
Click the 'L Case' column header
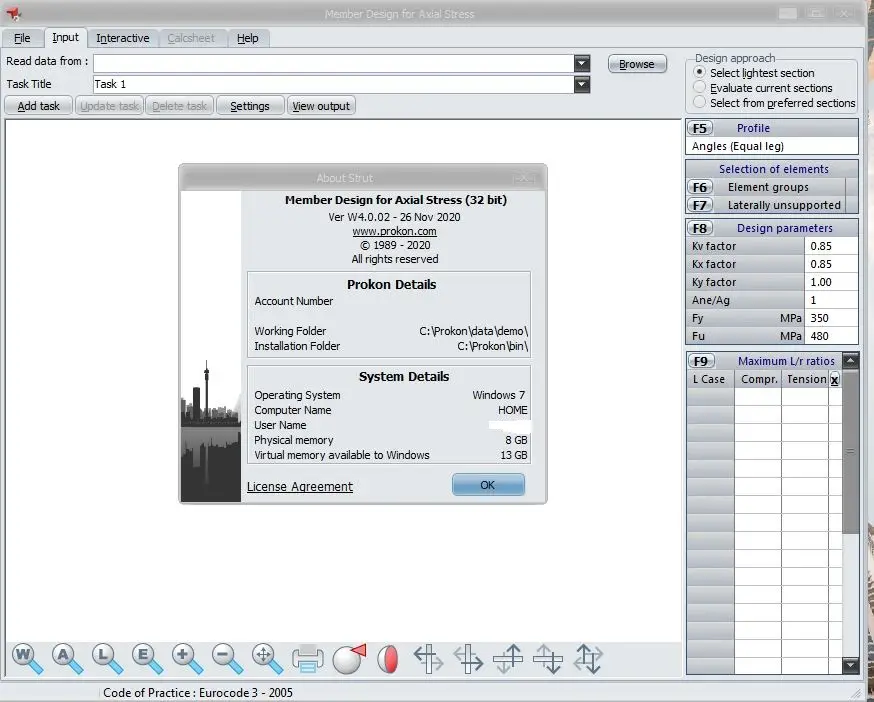tap(709, 379)
